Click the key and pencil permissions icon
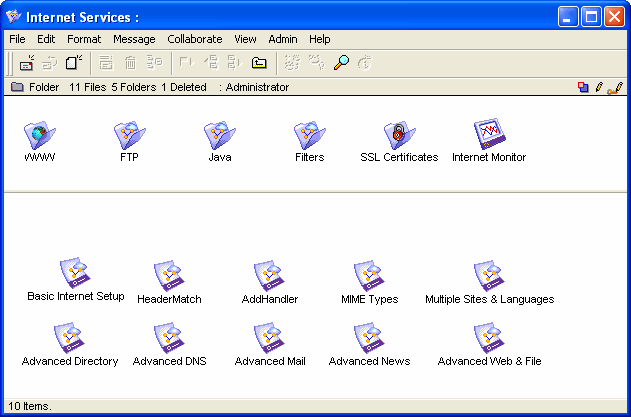 (615, 88)
